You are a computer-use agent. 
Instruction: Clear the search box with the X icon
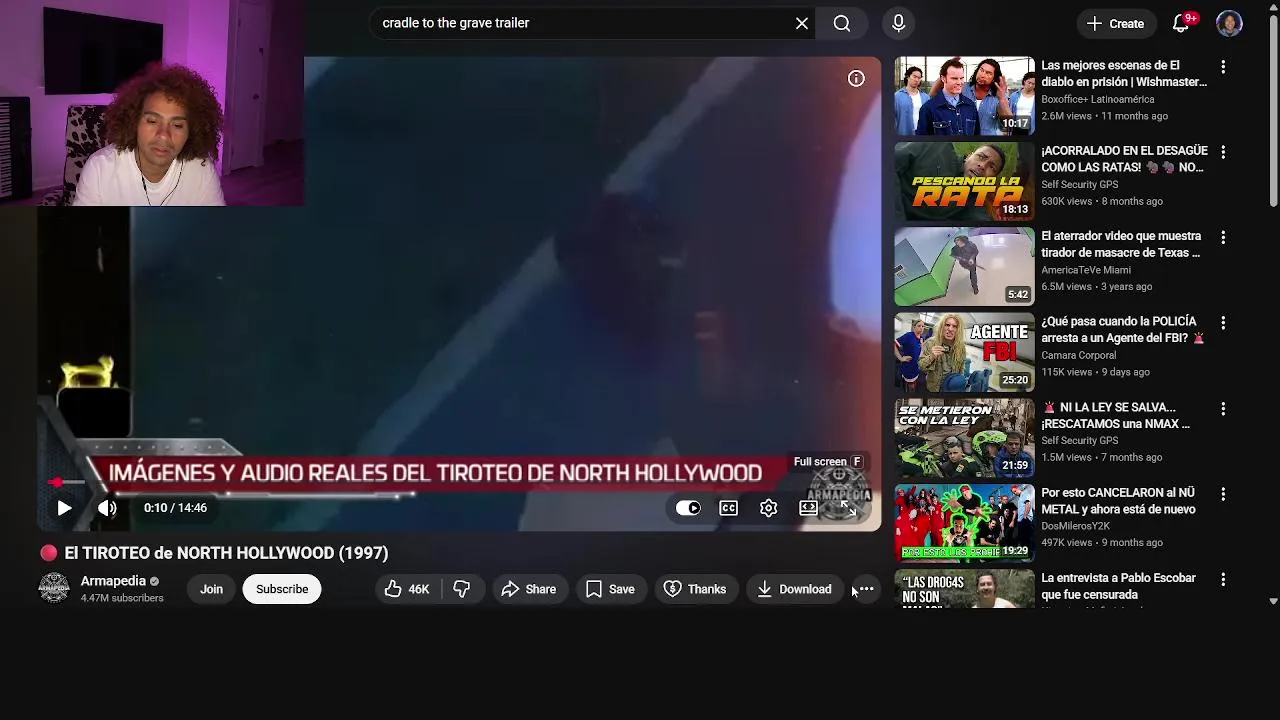(x=802, y=23)
